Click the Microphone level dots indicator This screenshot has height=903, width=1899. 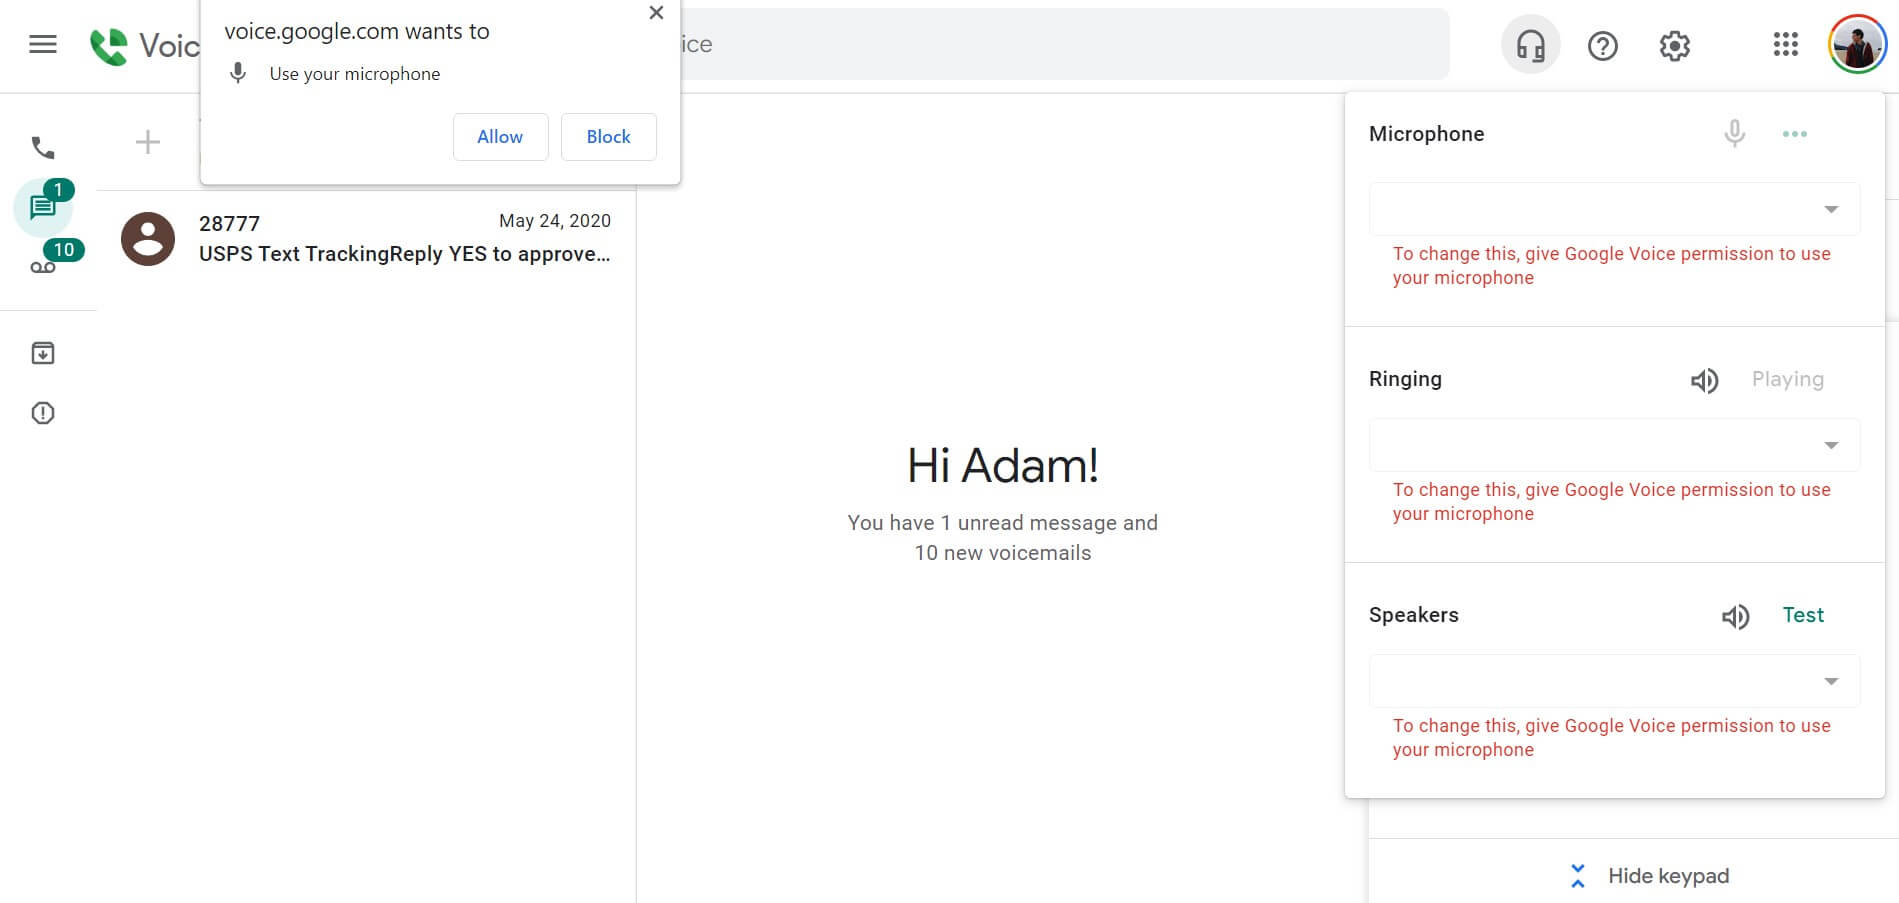click(1795, 134)
